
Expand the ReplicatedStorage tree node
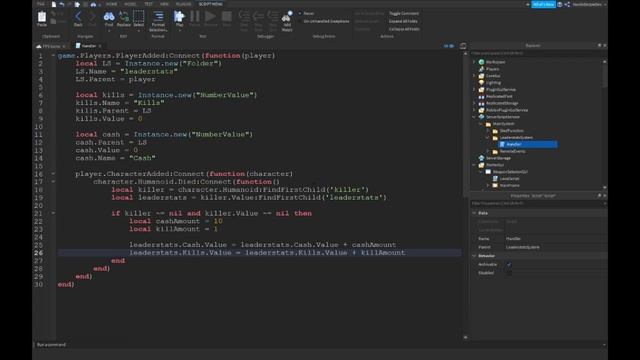point(474,103)
